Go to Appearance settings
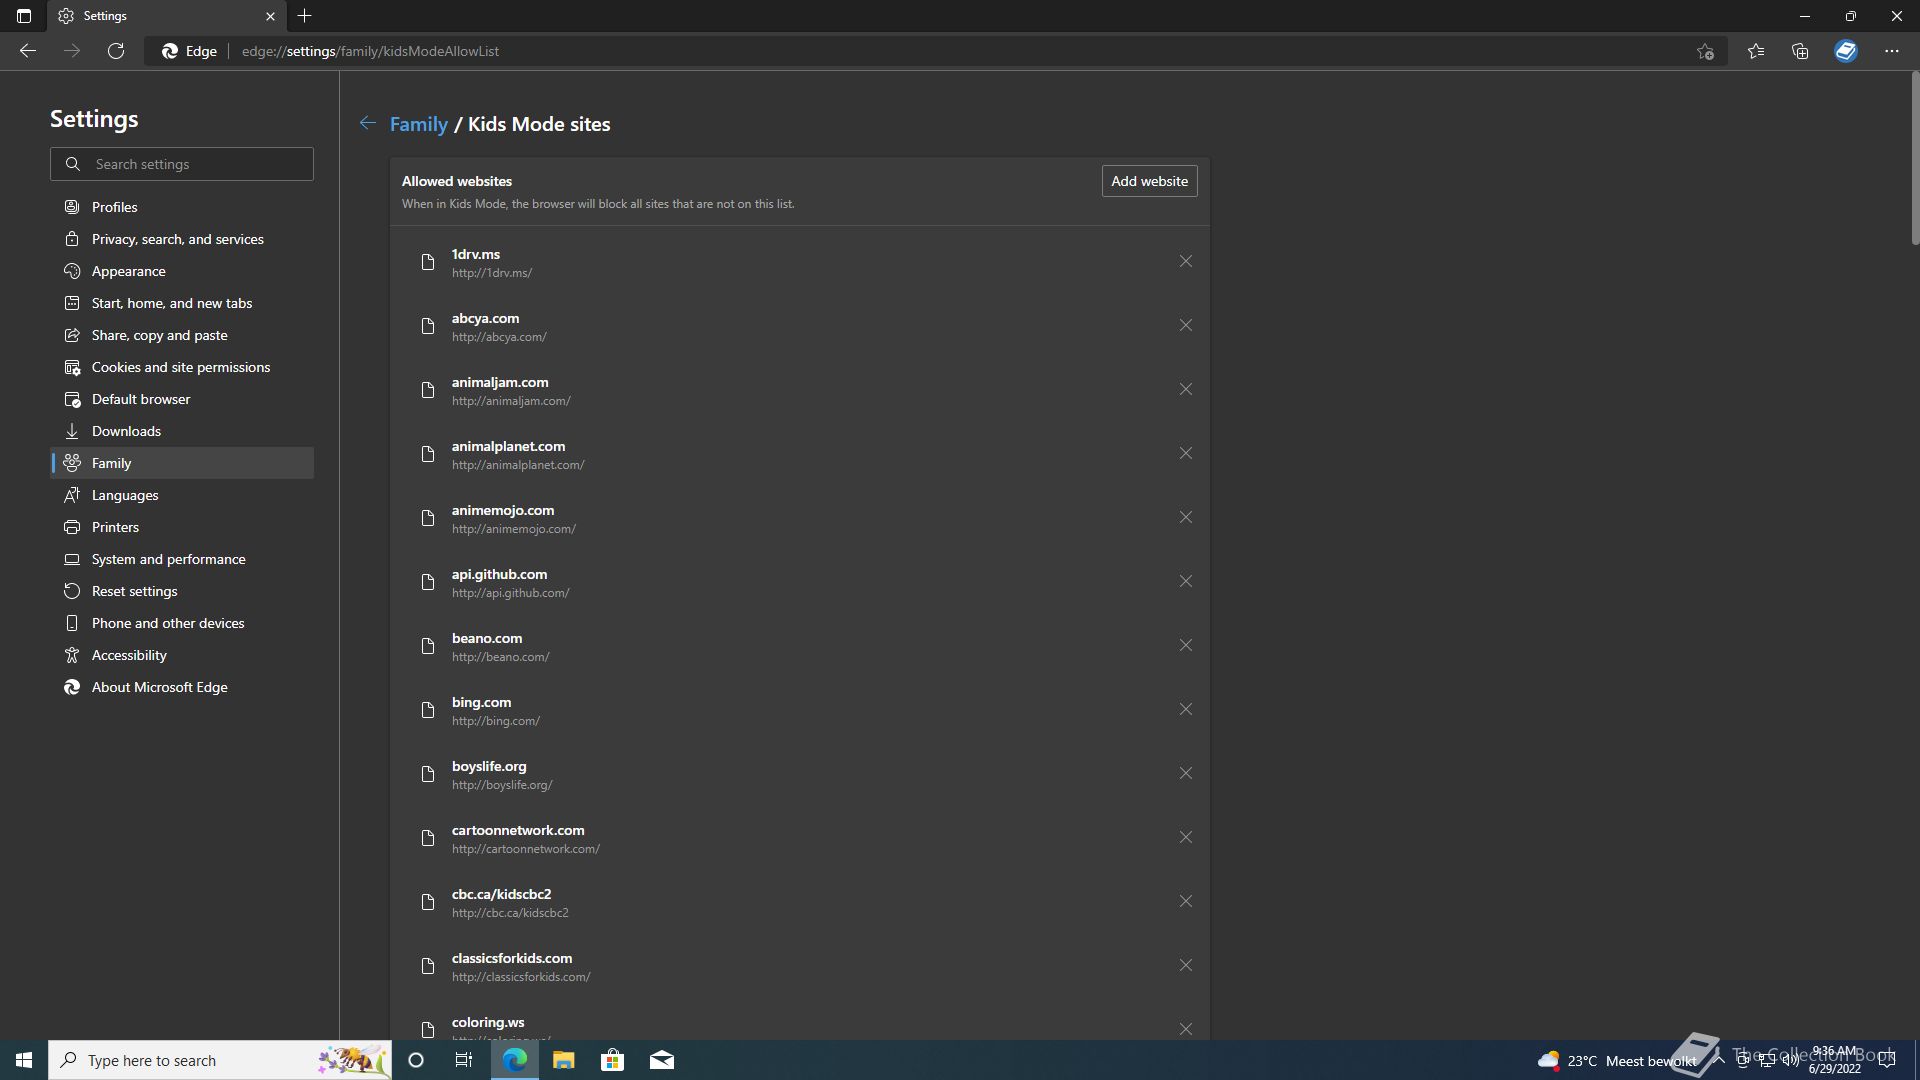The image size is (1920, 1080). click(182, 271)
